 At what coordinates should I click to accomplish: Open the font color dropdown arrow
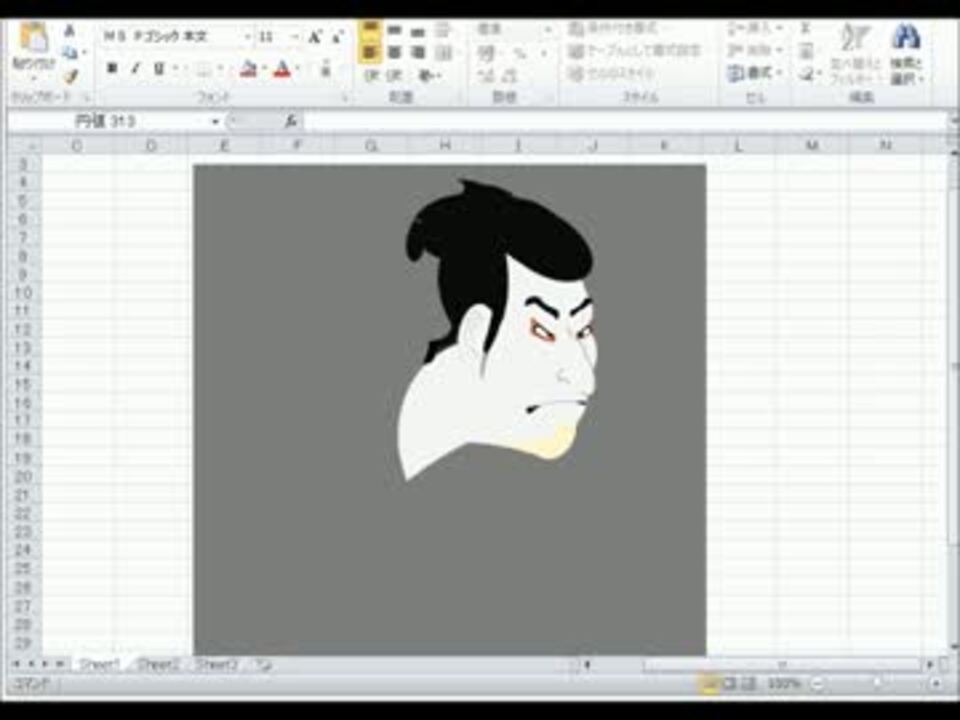[298, 69]
